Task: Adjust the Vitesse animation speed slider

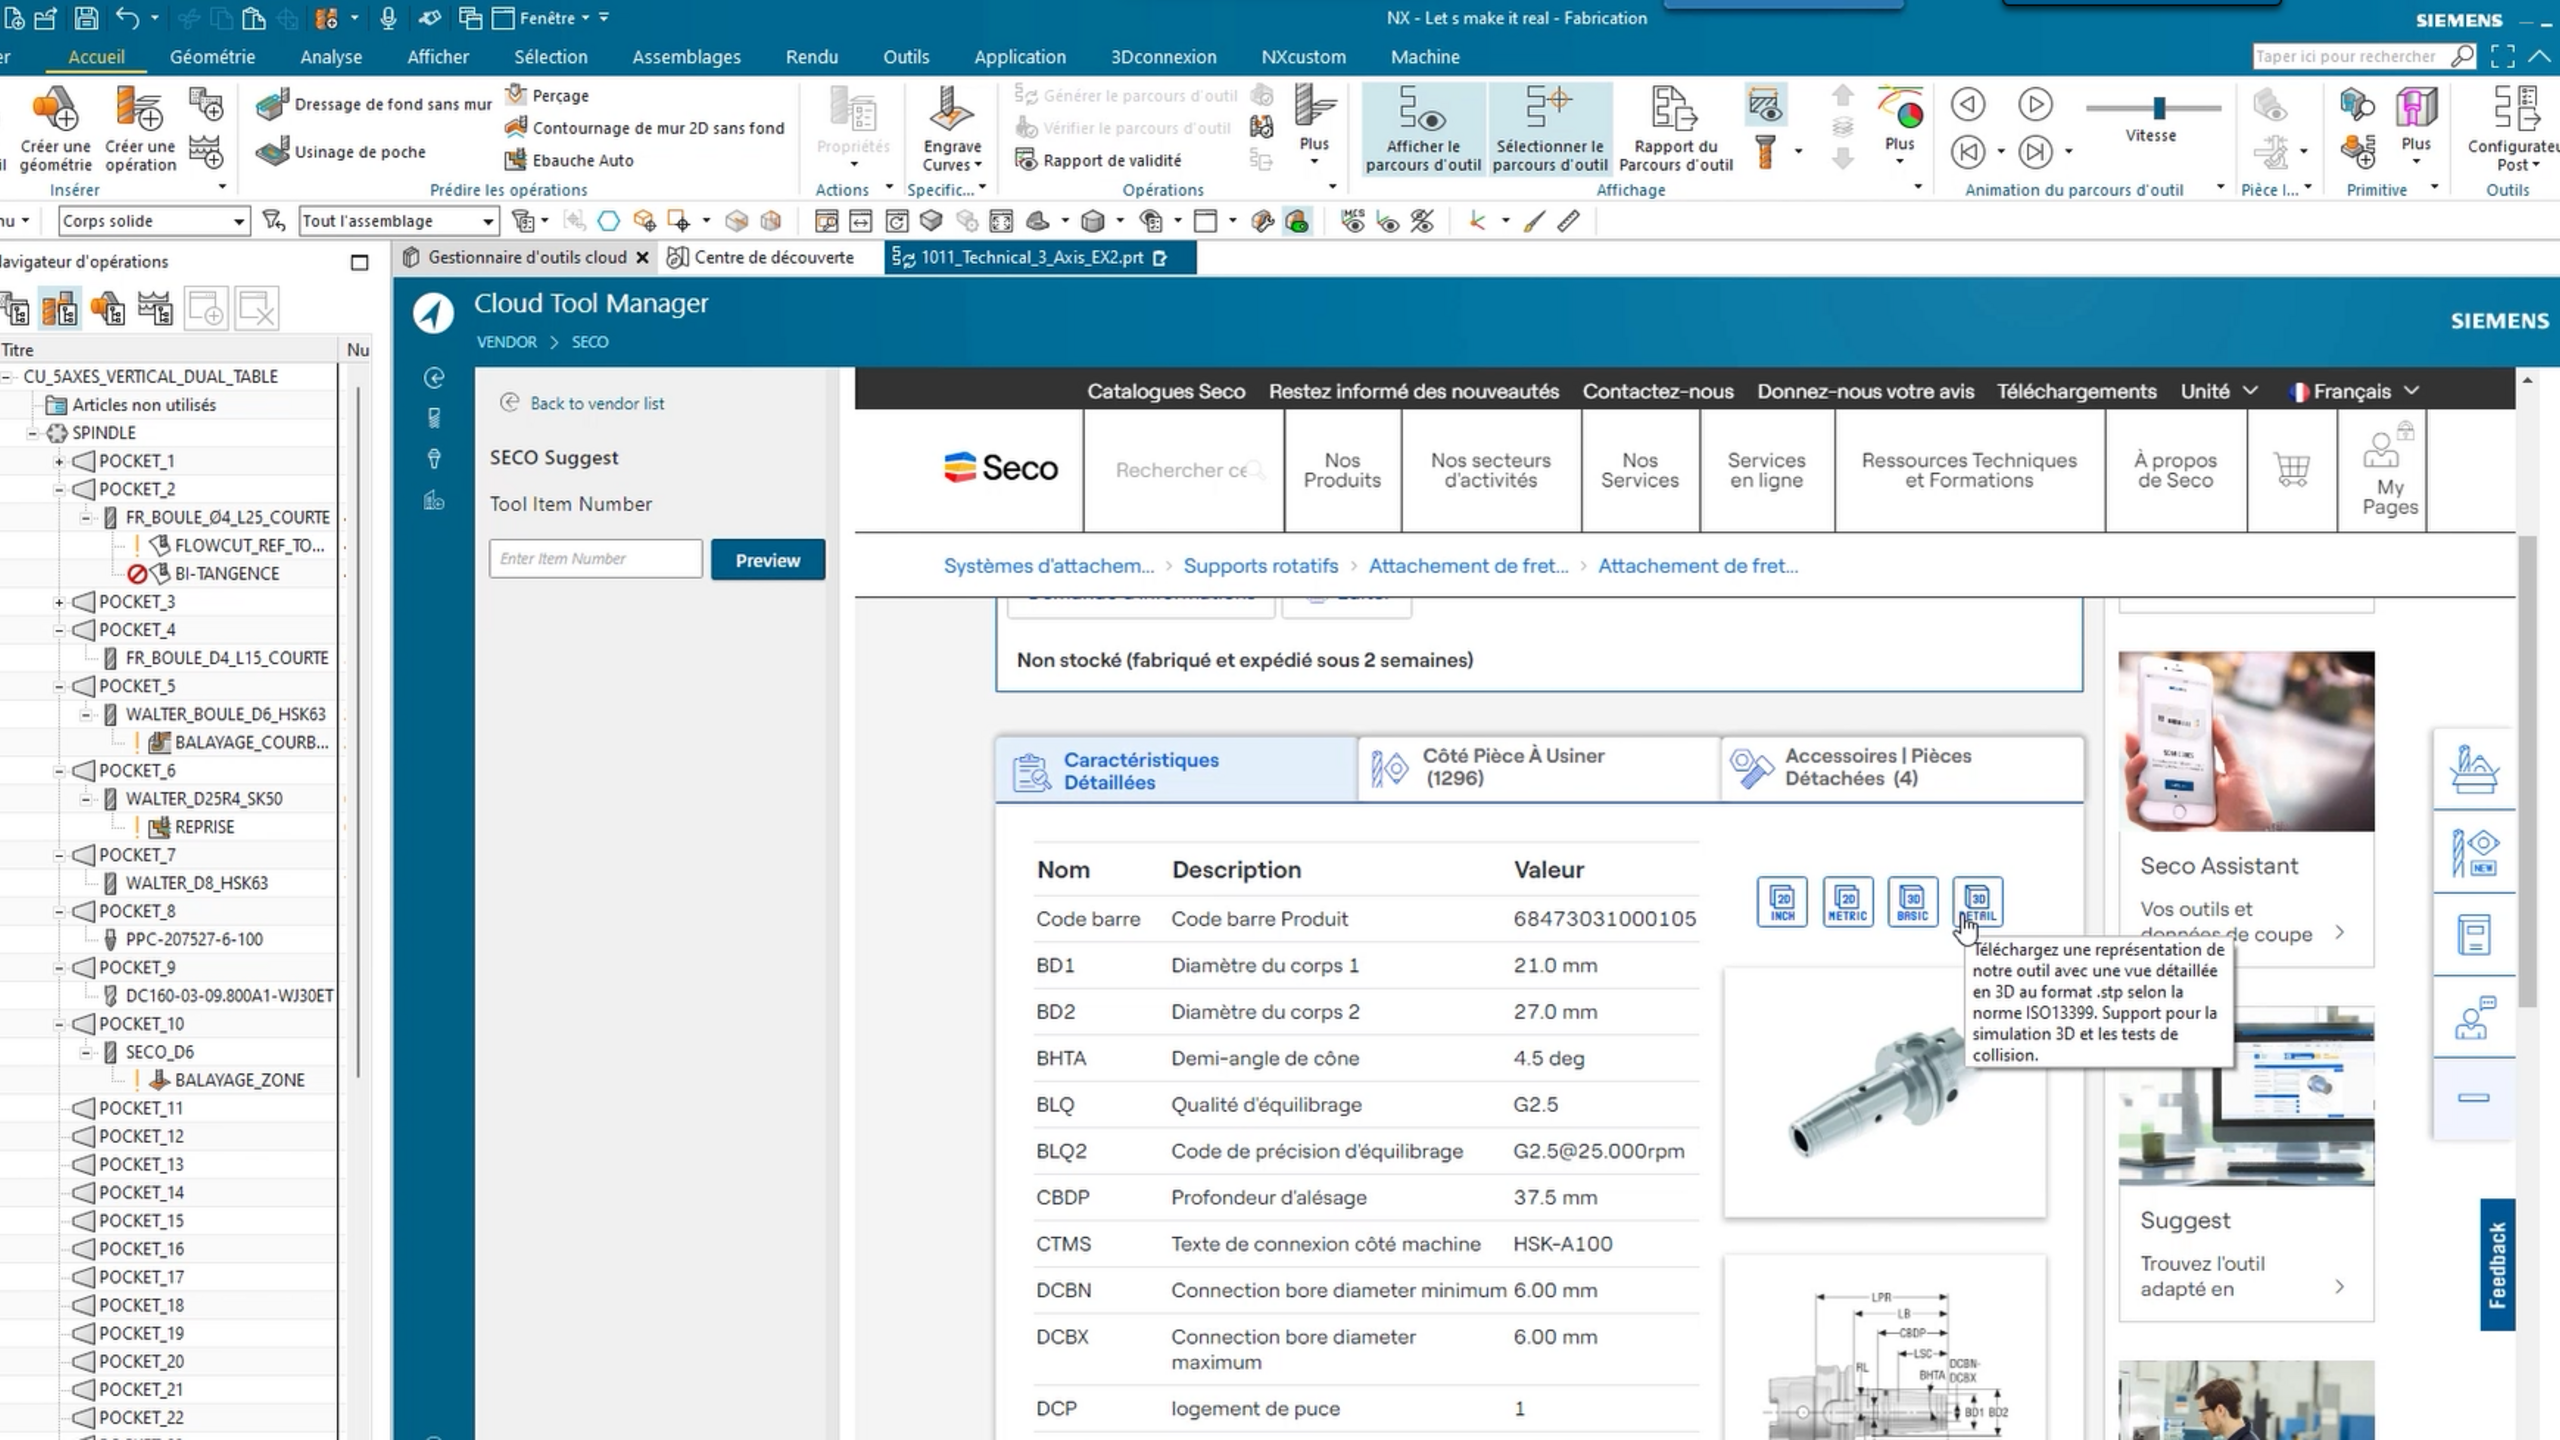Action: [x=2159, y=107]
